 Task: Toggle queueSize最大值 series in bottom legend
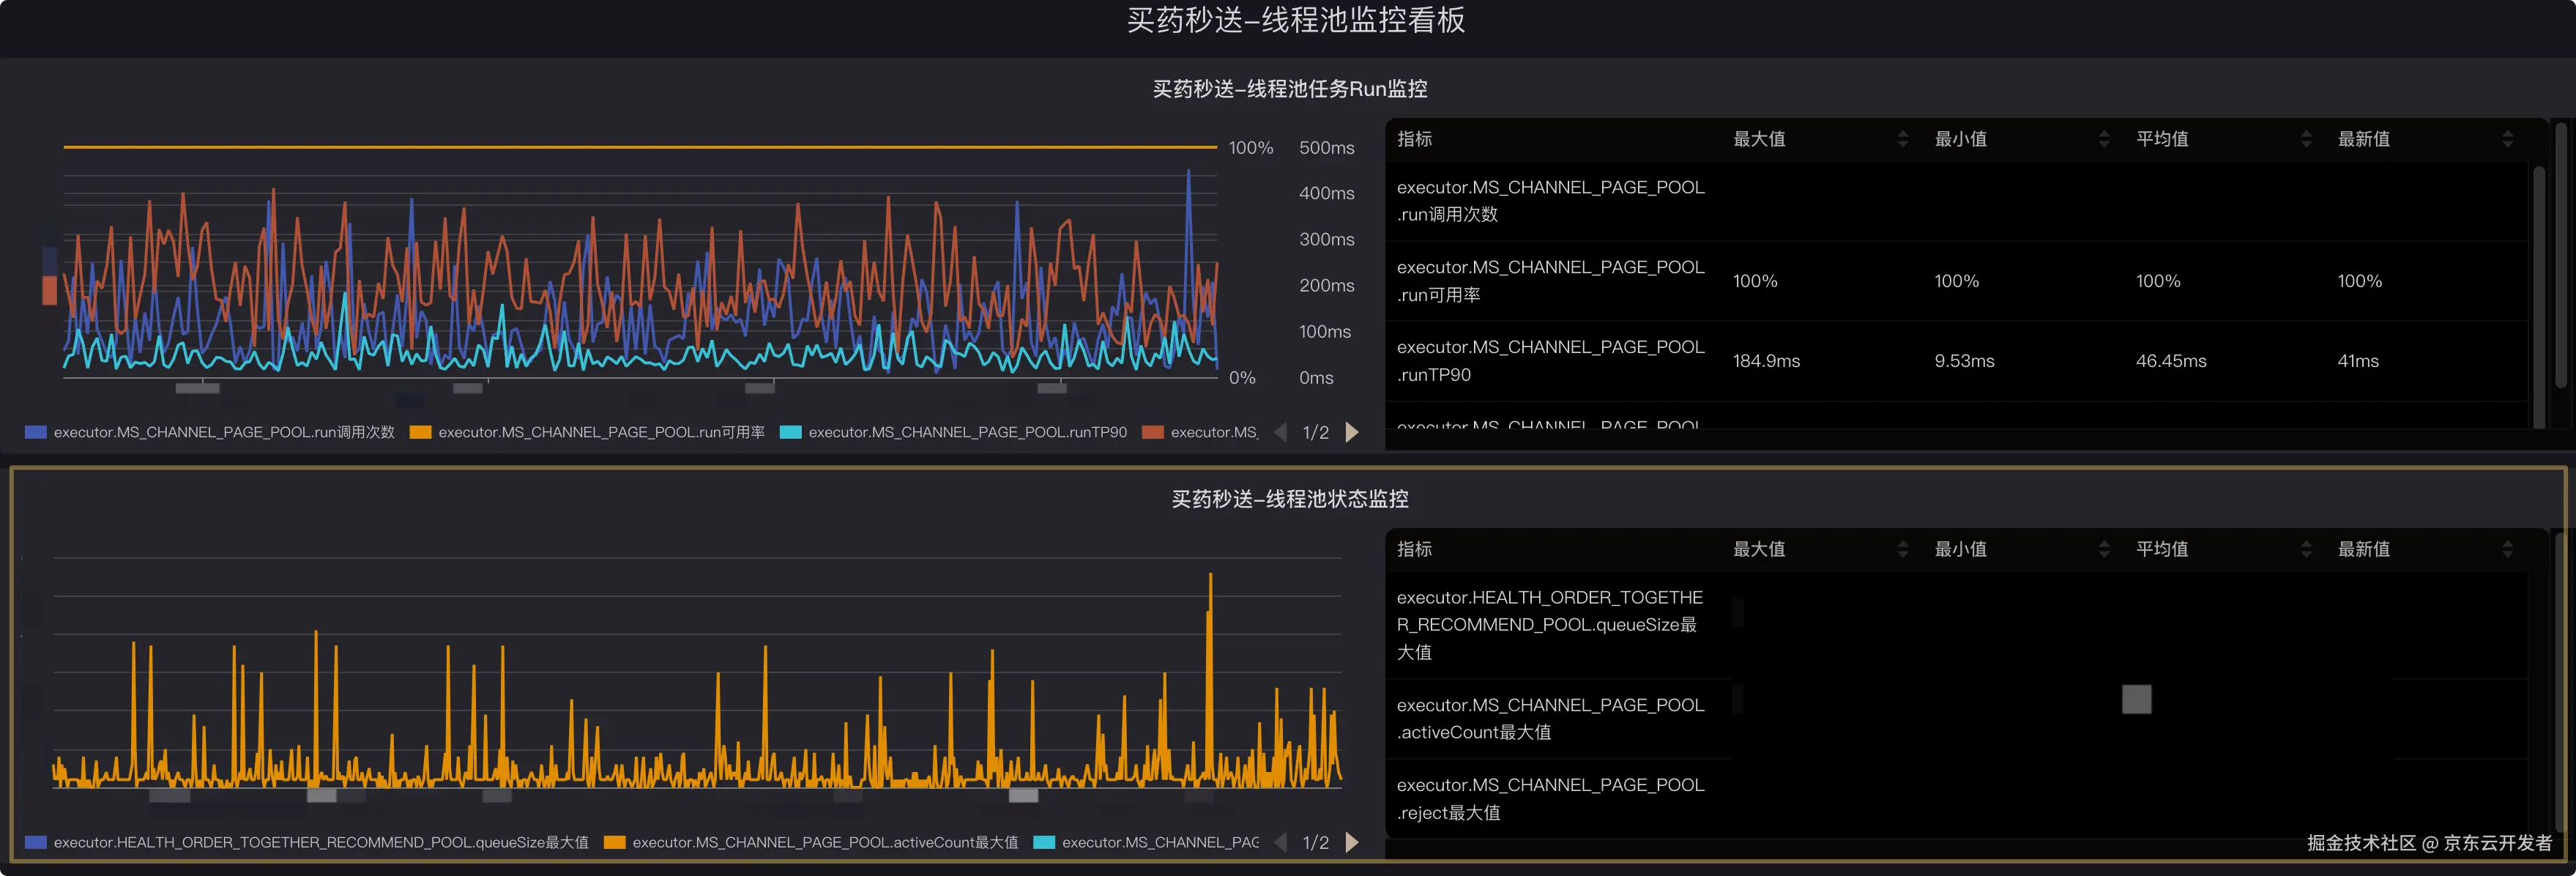320,842
